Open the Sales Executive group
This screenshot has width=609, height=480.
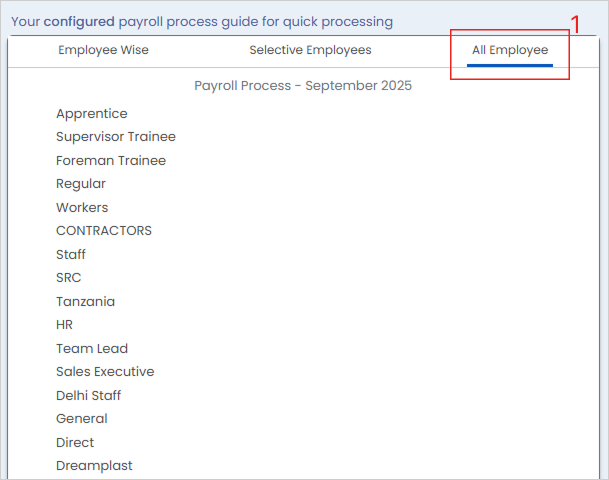tap(105, 372)
